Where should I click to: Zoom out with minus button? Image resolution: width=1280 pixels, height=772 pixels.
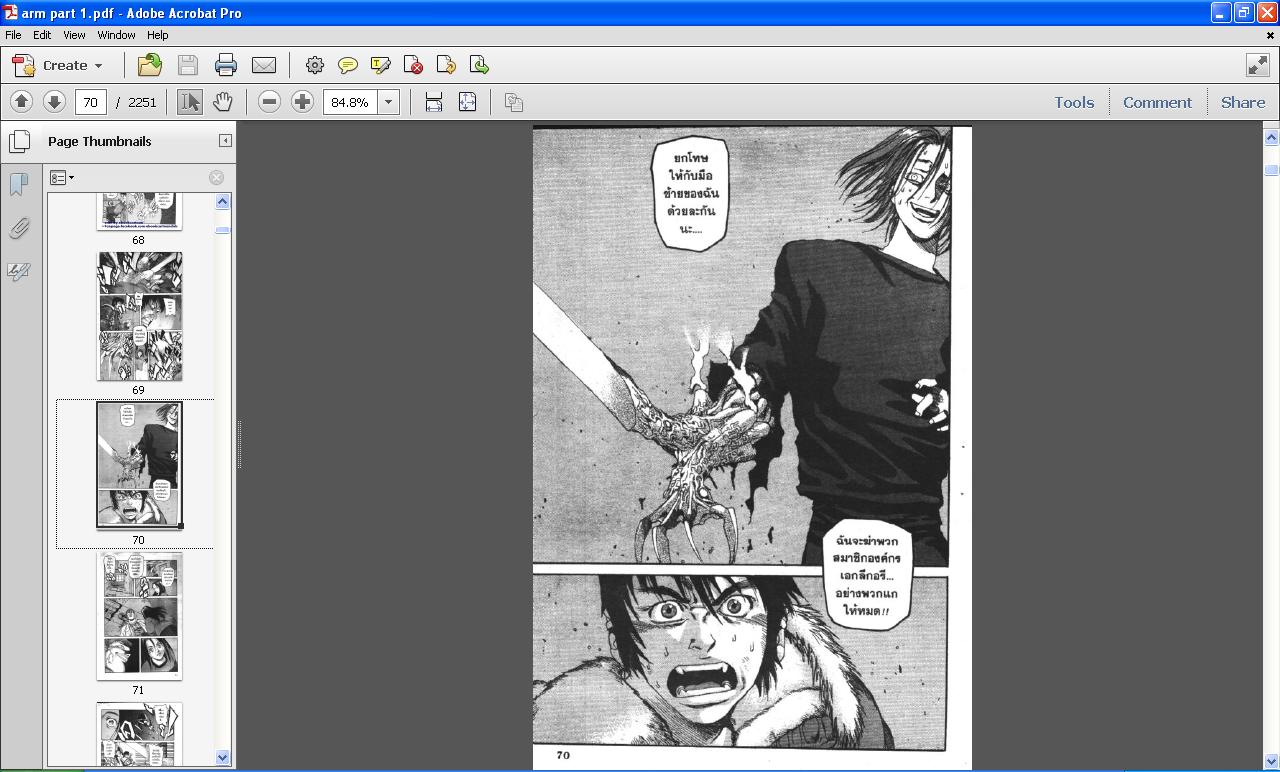click(x=269, y=102)
